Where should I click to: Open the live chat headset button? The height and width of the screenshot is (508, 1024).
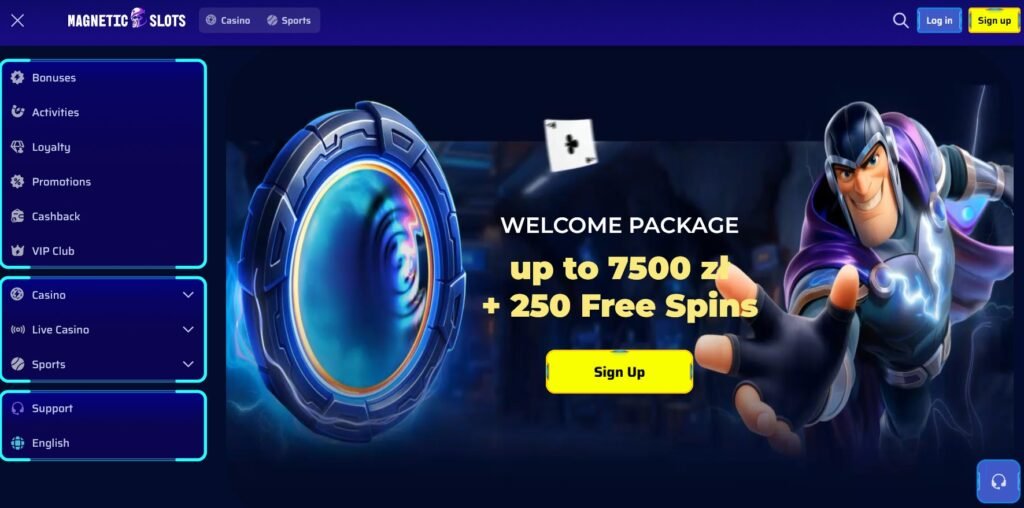998,482
